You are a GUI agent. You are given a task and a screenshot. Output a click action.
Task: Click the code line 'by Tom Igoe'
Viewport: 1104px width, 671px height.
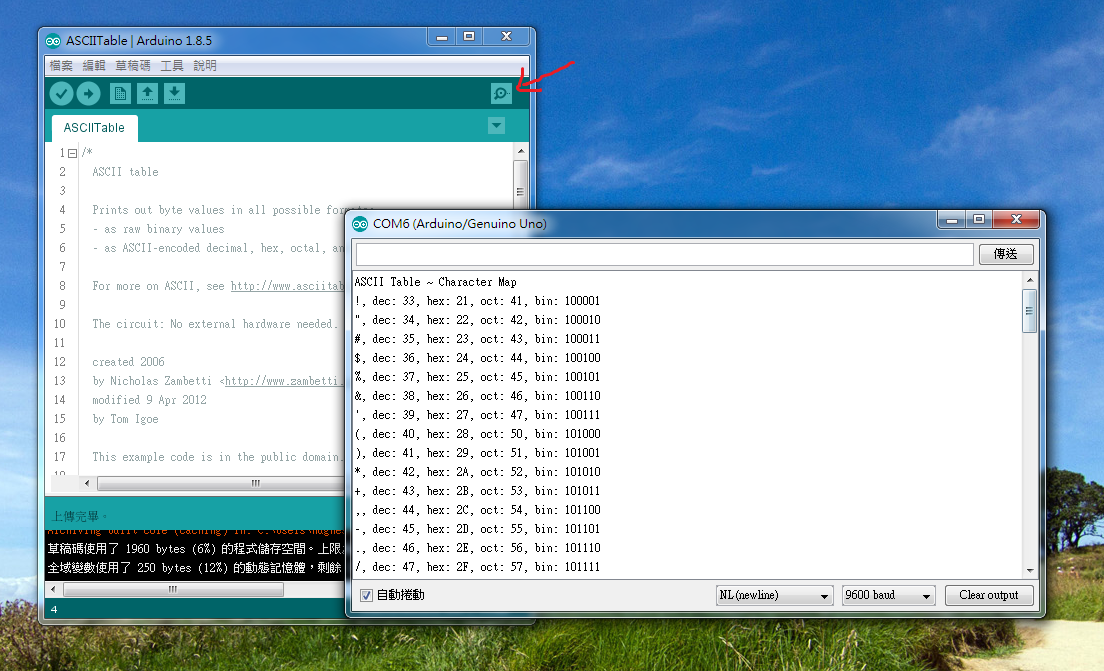pyautogui.click(x=125, y=419)
